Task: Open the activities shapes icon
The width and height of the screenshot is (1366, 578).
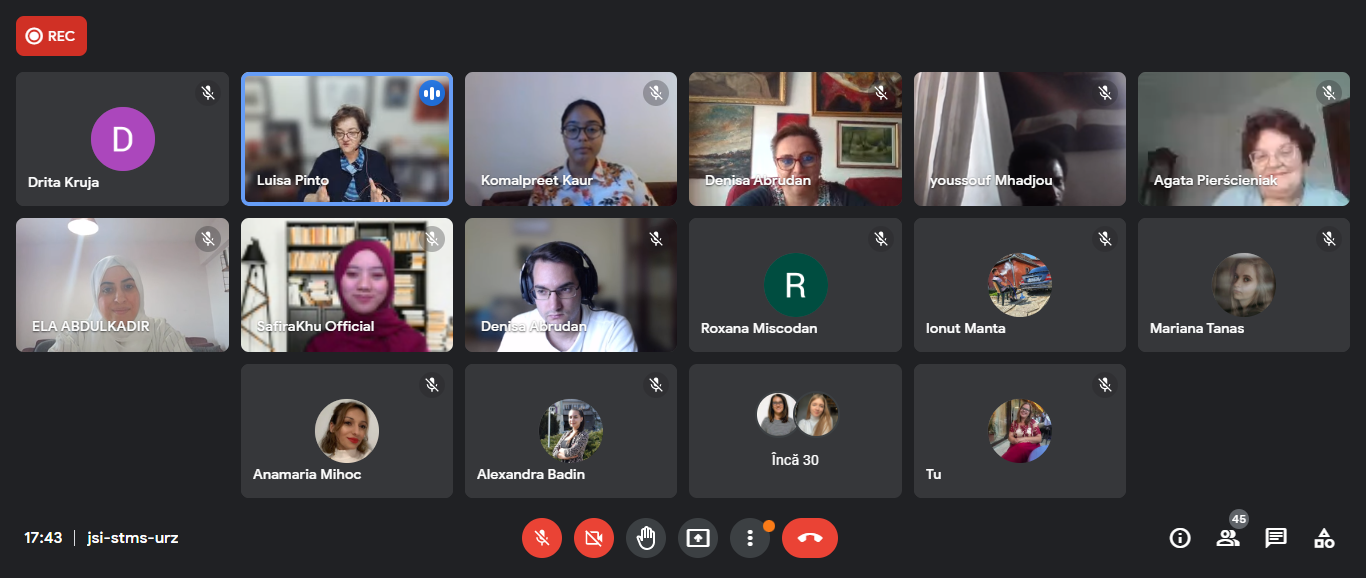Action: [1324, 538]
